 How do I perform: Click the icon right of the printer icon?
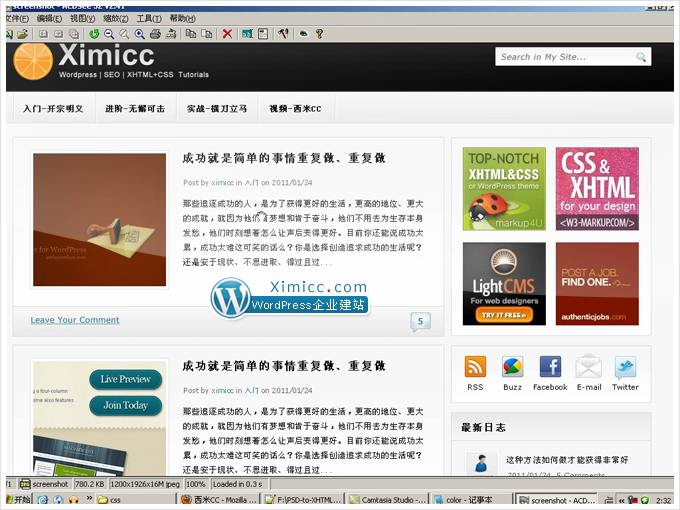coord(171,34)
